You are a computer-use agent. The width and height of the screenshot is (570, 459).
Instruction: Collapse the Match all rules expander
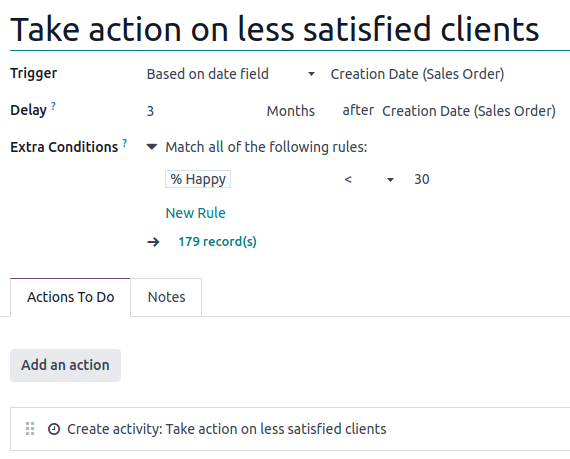point(152,147)
